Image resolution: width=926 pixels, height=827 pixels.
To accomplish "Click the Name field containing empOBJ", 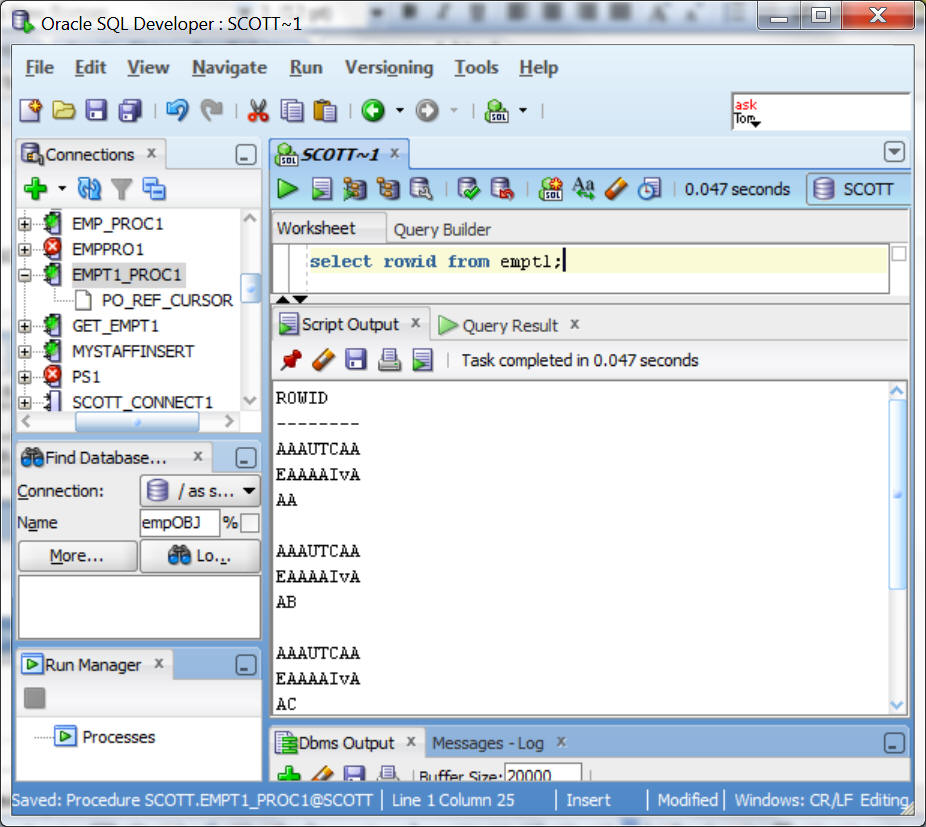I will [x=179, y=523].
